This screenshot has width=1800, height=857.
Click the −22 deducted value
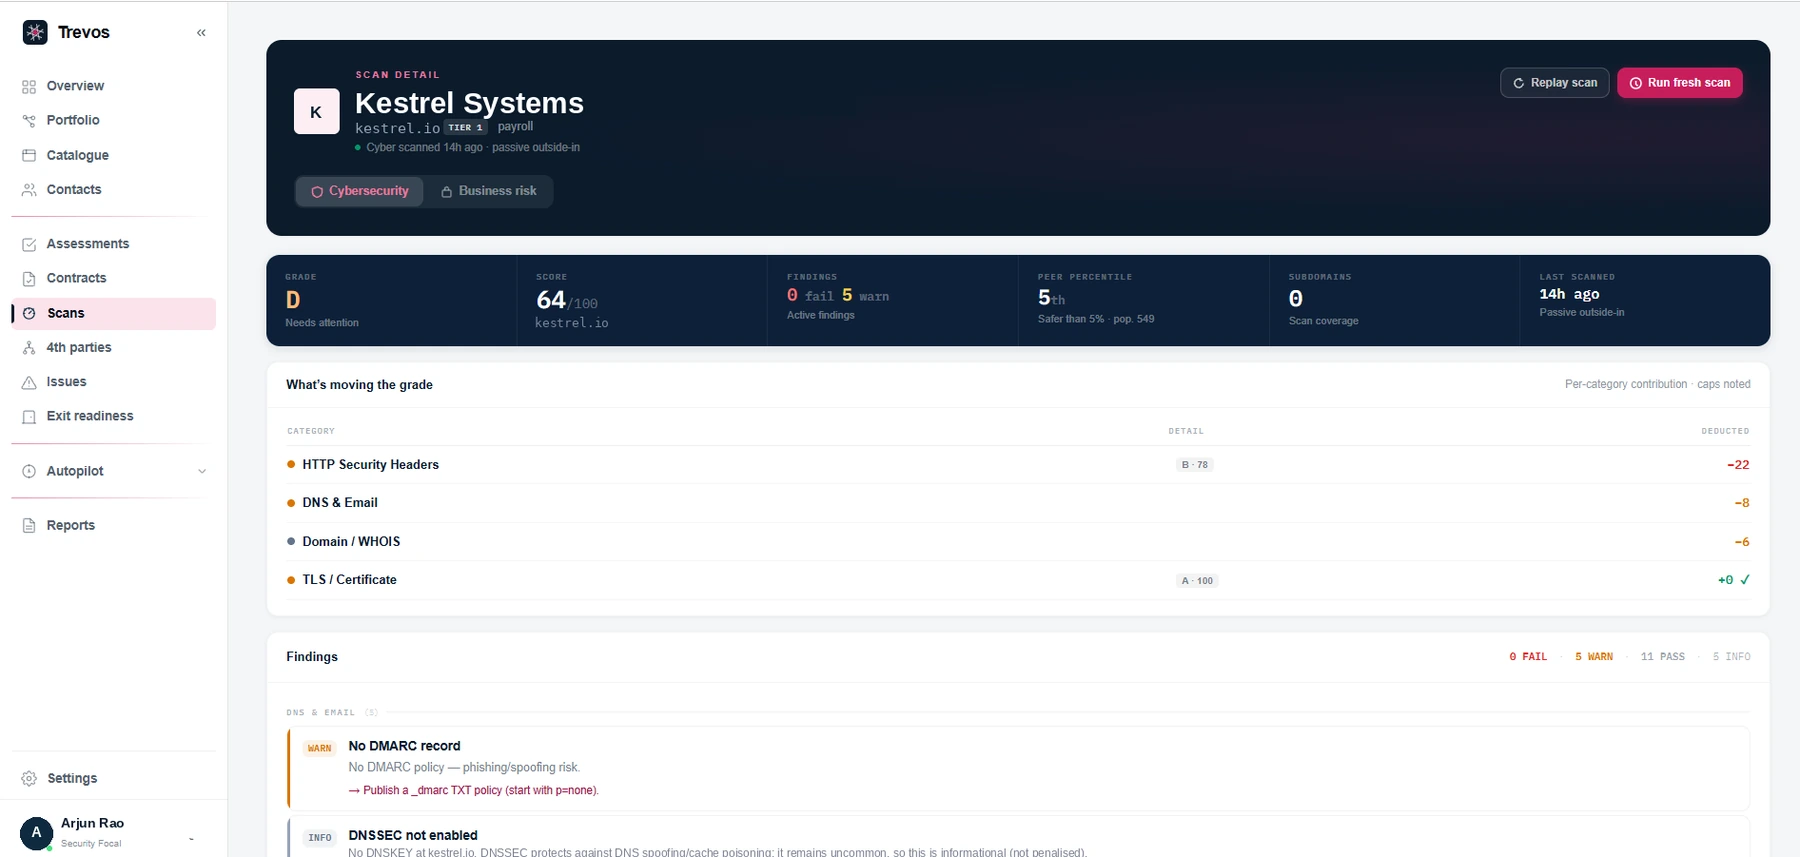pos(1738,465)
